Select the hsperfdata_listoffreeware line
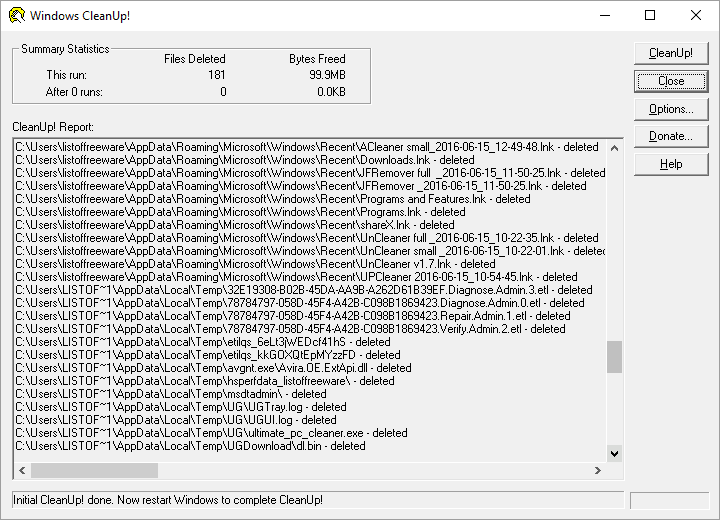 (205, 381)
